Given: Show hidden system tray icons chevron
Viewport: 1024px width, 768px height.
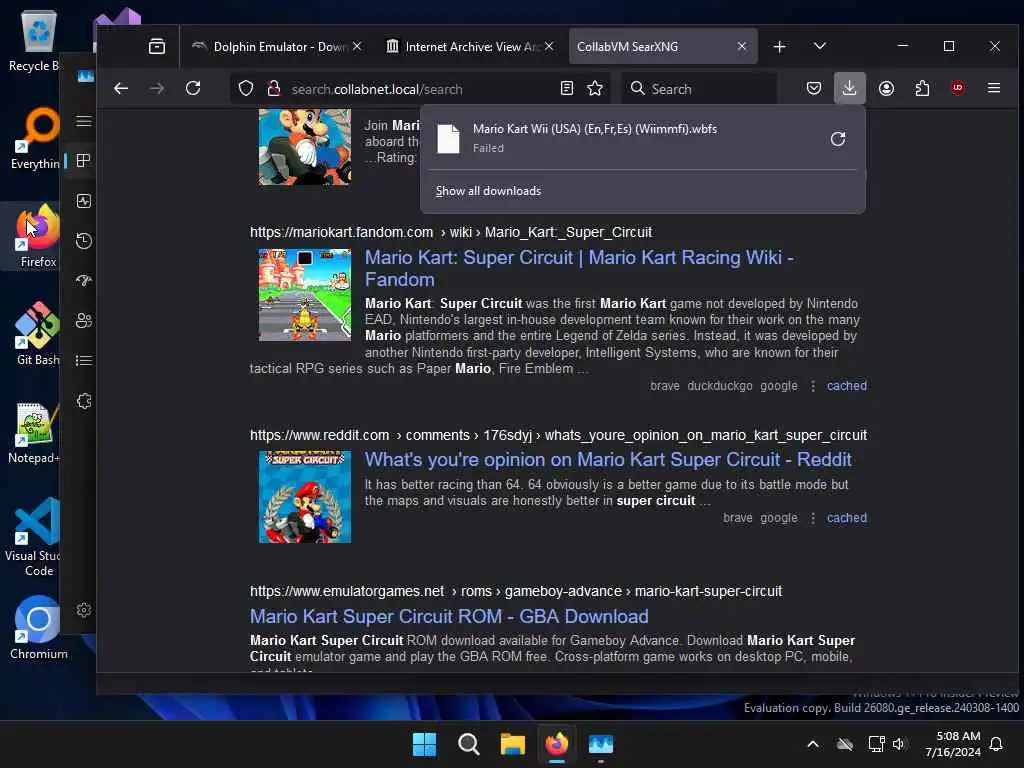Looking at the screenshot, I should (812, 744).
